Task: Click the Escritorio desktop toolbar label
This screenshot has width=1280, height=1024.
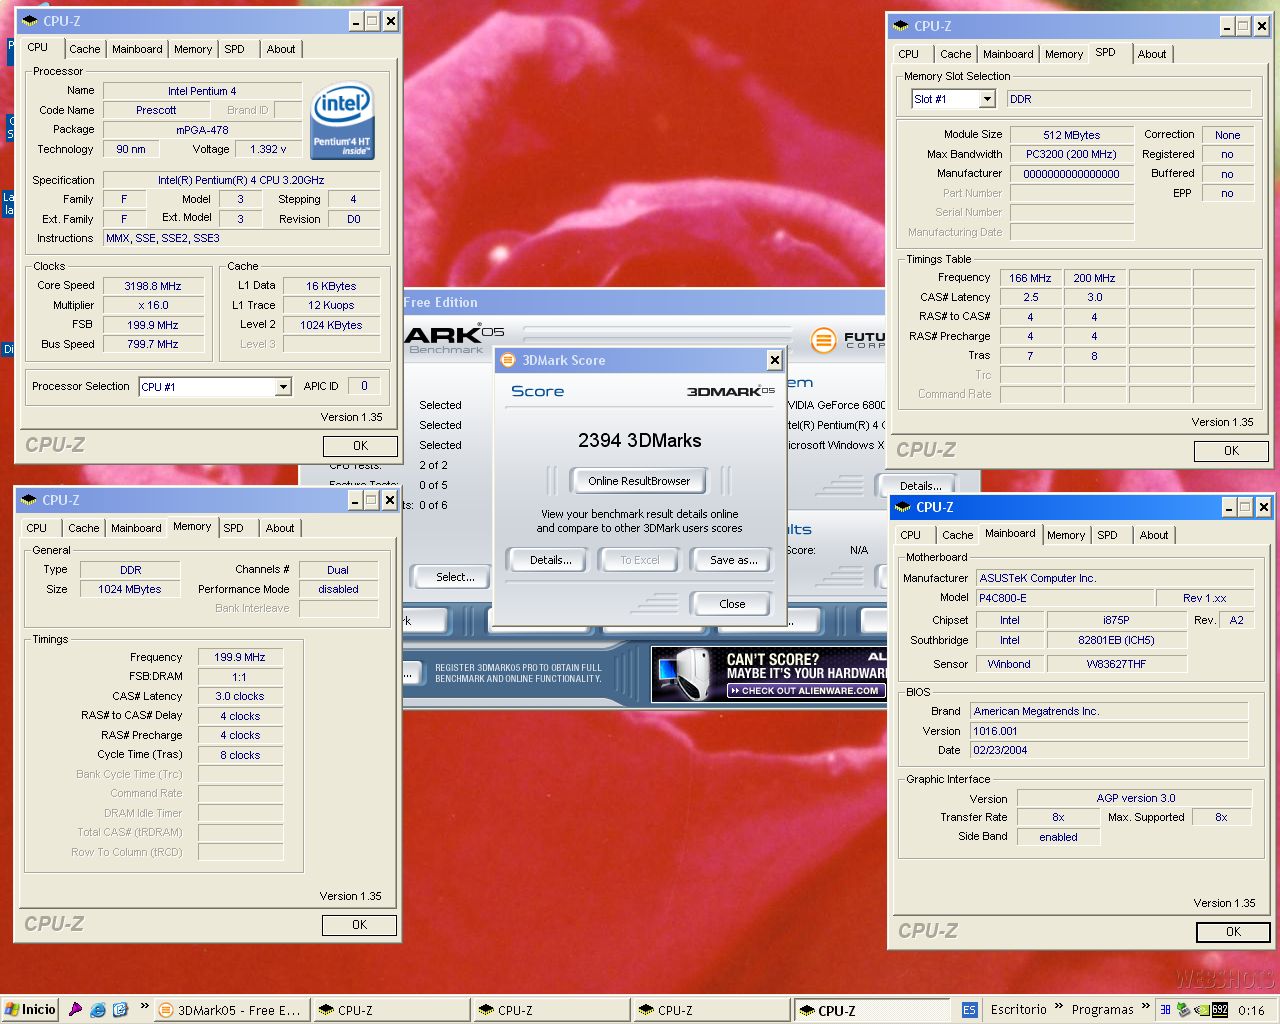Action: point(1018,1010)
